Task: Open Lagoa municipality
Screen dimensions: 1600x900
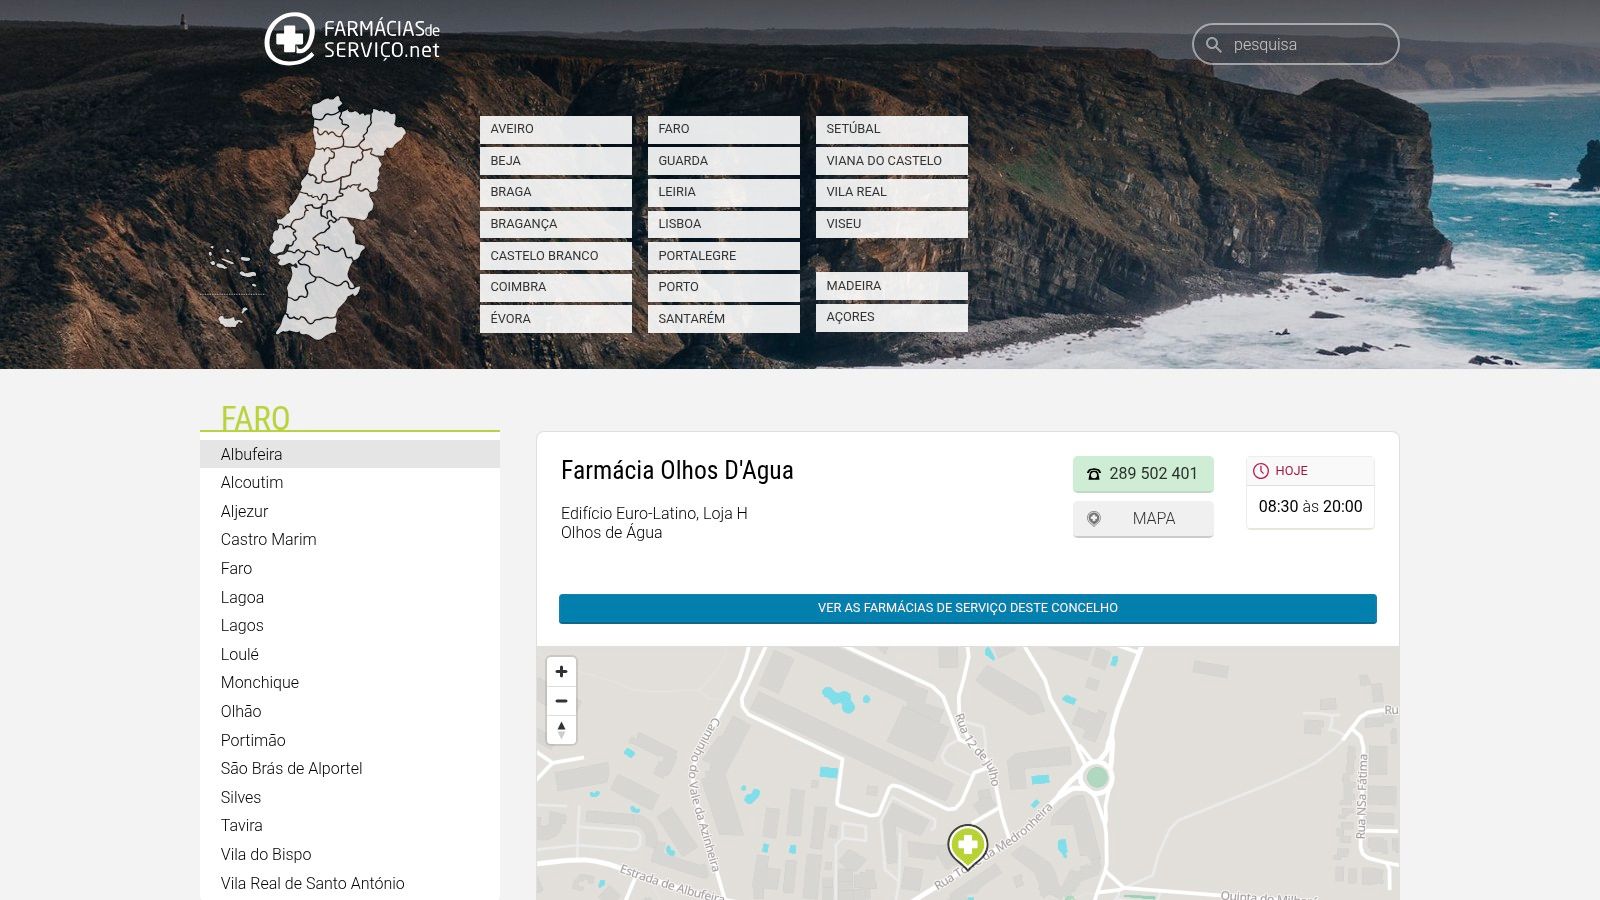Action: [350, 598]
